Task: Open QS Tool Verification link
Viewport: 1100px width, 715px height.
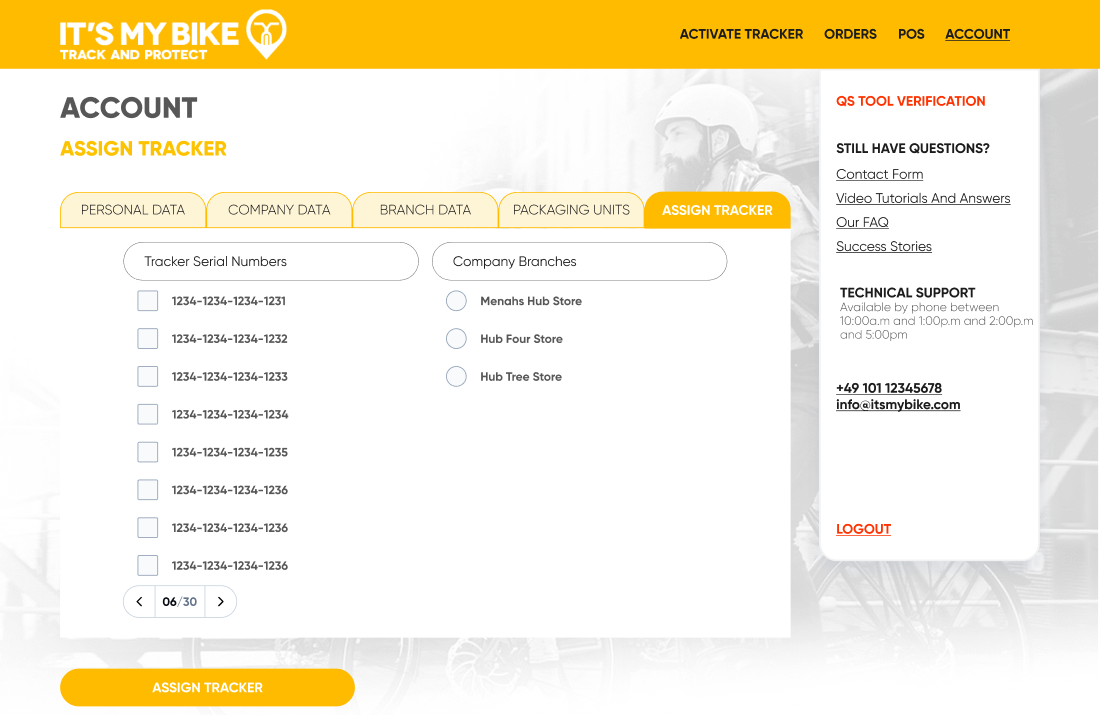Action: click(x=911, y=101)
